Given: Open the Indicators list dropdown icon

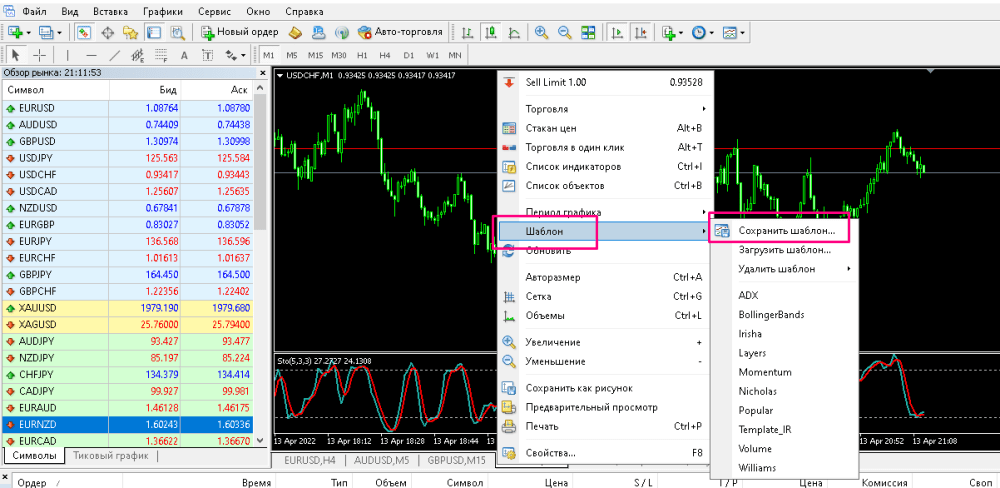Looking at the screenshot, I should pyautogui.click(x=672, y=32).
